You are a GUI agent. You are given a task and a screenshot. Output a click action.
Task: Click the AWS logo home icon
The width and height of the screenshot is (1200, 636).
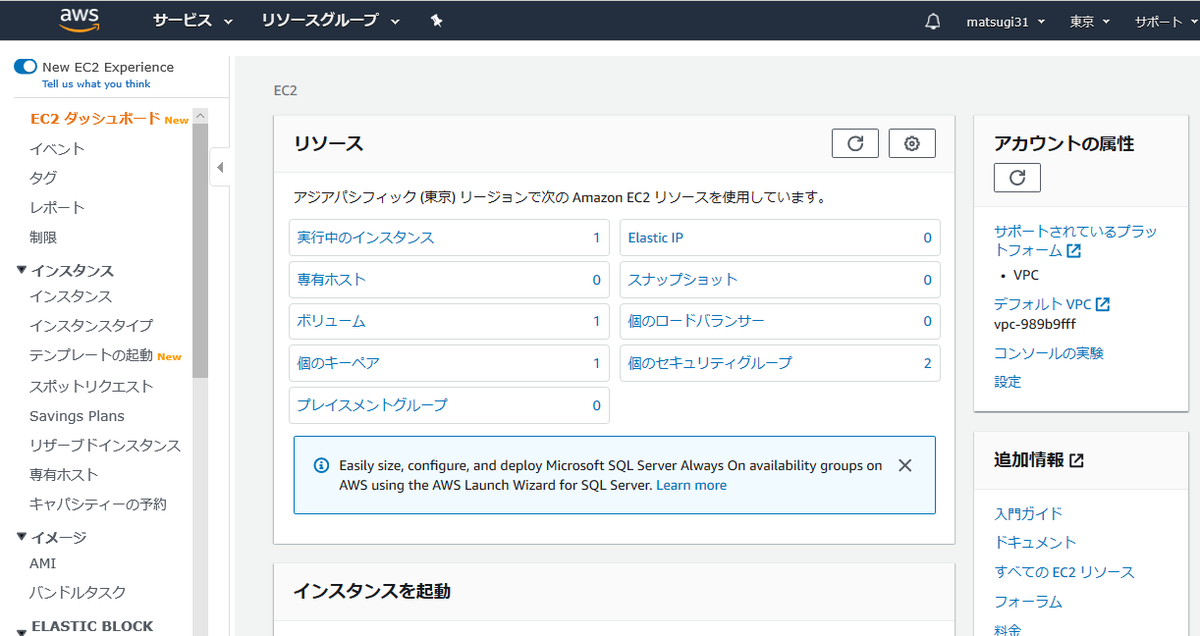(x=80, y=19)
